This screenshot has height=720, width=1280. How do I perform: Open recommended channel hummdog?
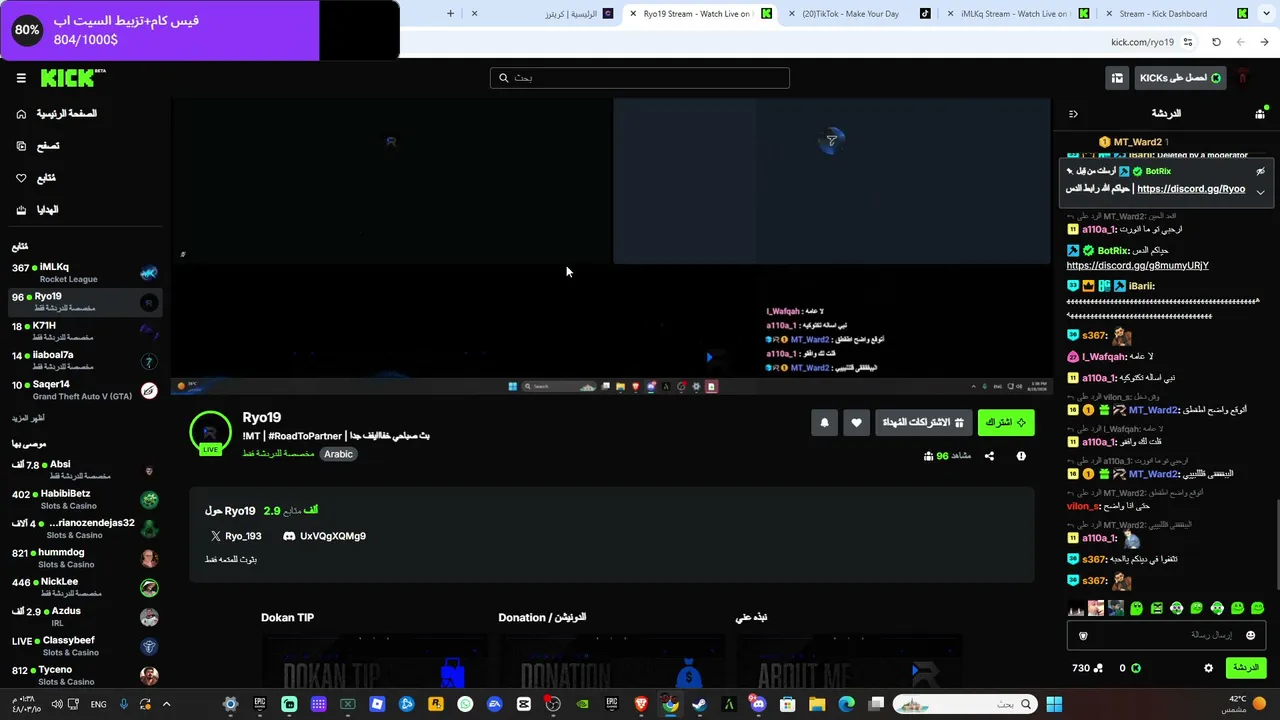85,558
